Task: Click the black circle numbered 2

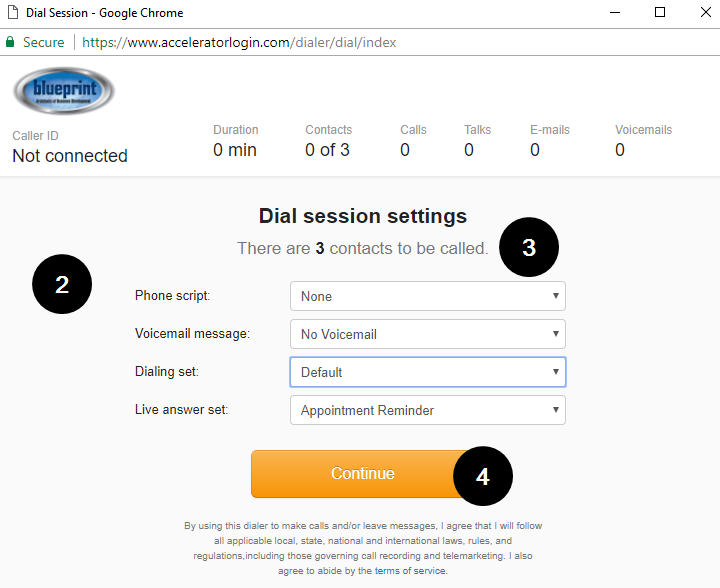Action: tap(62, 284)
